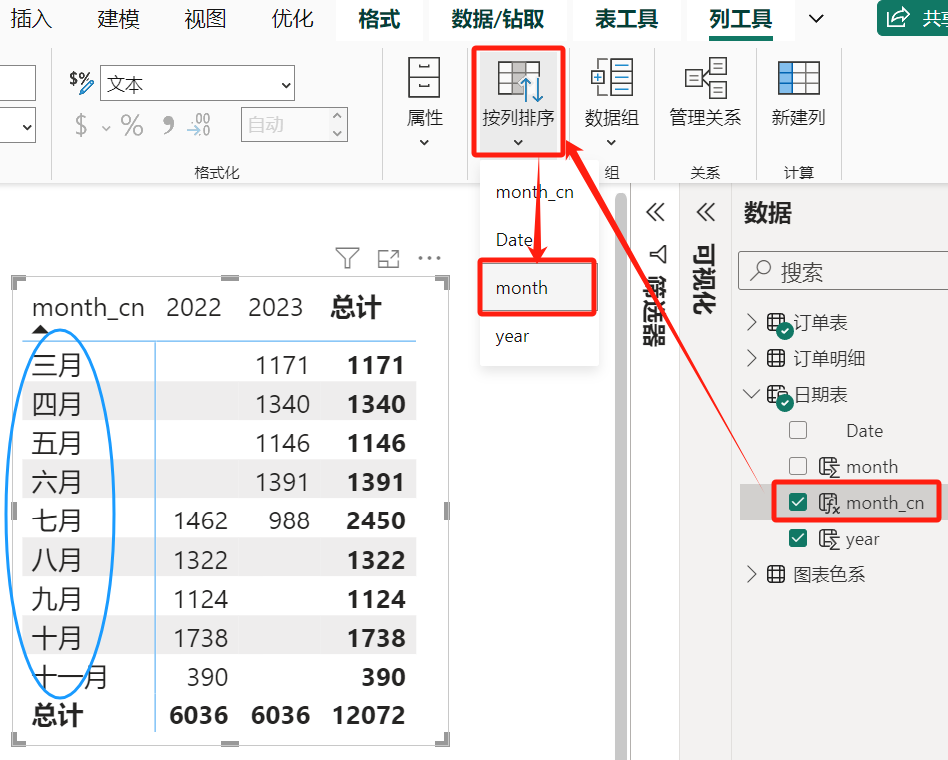Collapse the 筛选器 filters pane chevrons
This screenshot has width=948, height=760.
click(655, 212)
